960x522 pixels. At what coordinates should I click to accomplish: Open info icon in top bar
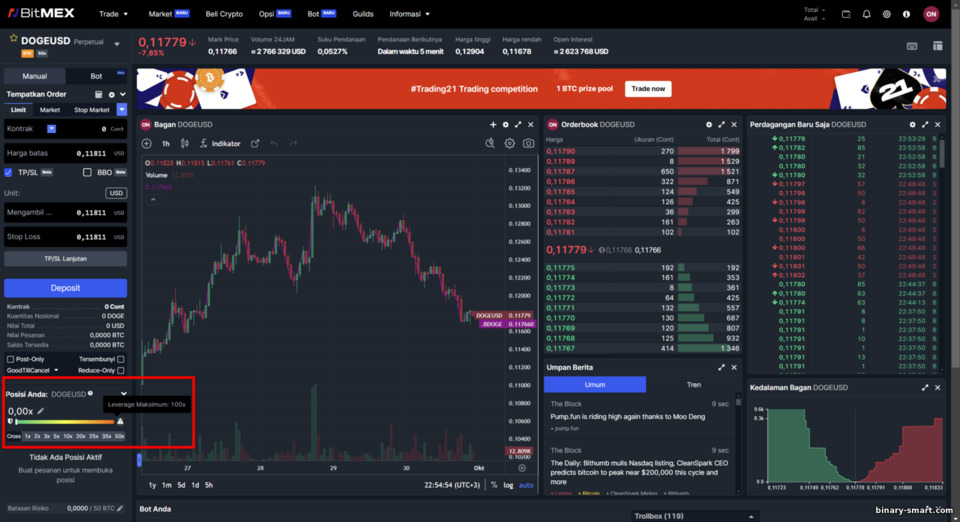click(906, 14)
